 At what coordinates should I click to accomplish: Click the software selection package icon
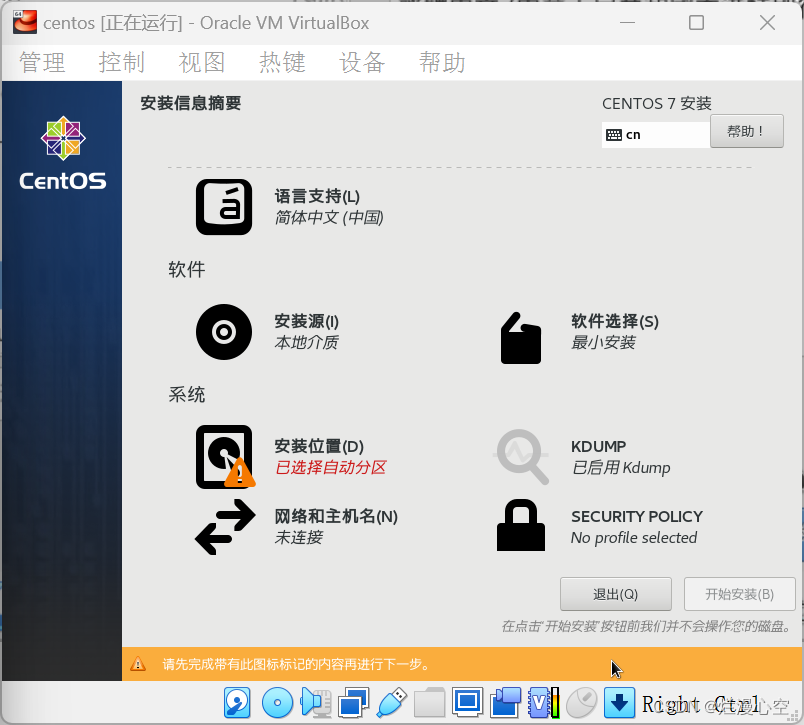point(520,338)
